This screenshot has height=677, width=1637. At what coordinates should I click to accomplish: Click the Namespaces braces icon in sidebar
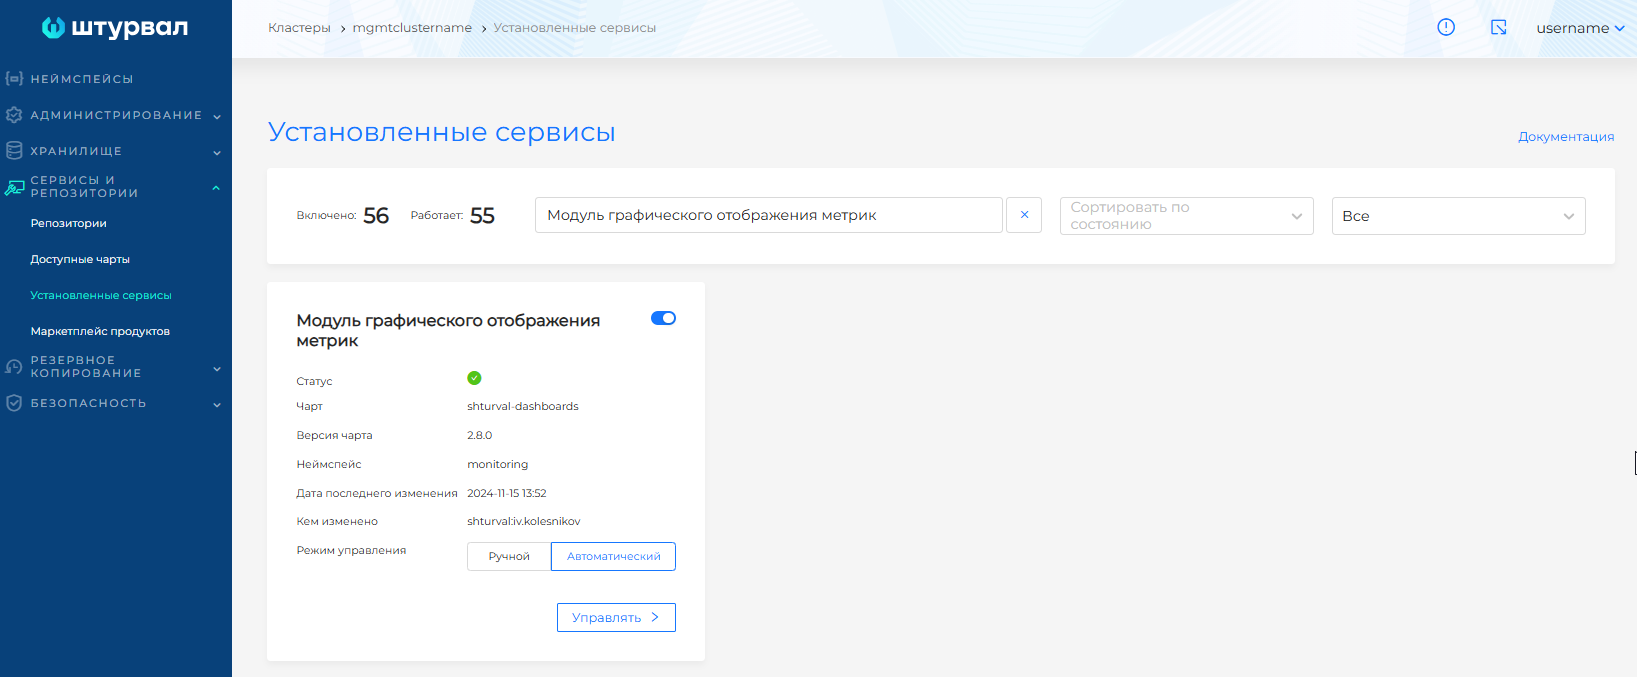click(x=14, y=78)
